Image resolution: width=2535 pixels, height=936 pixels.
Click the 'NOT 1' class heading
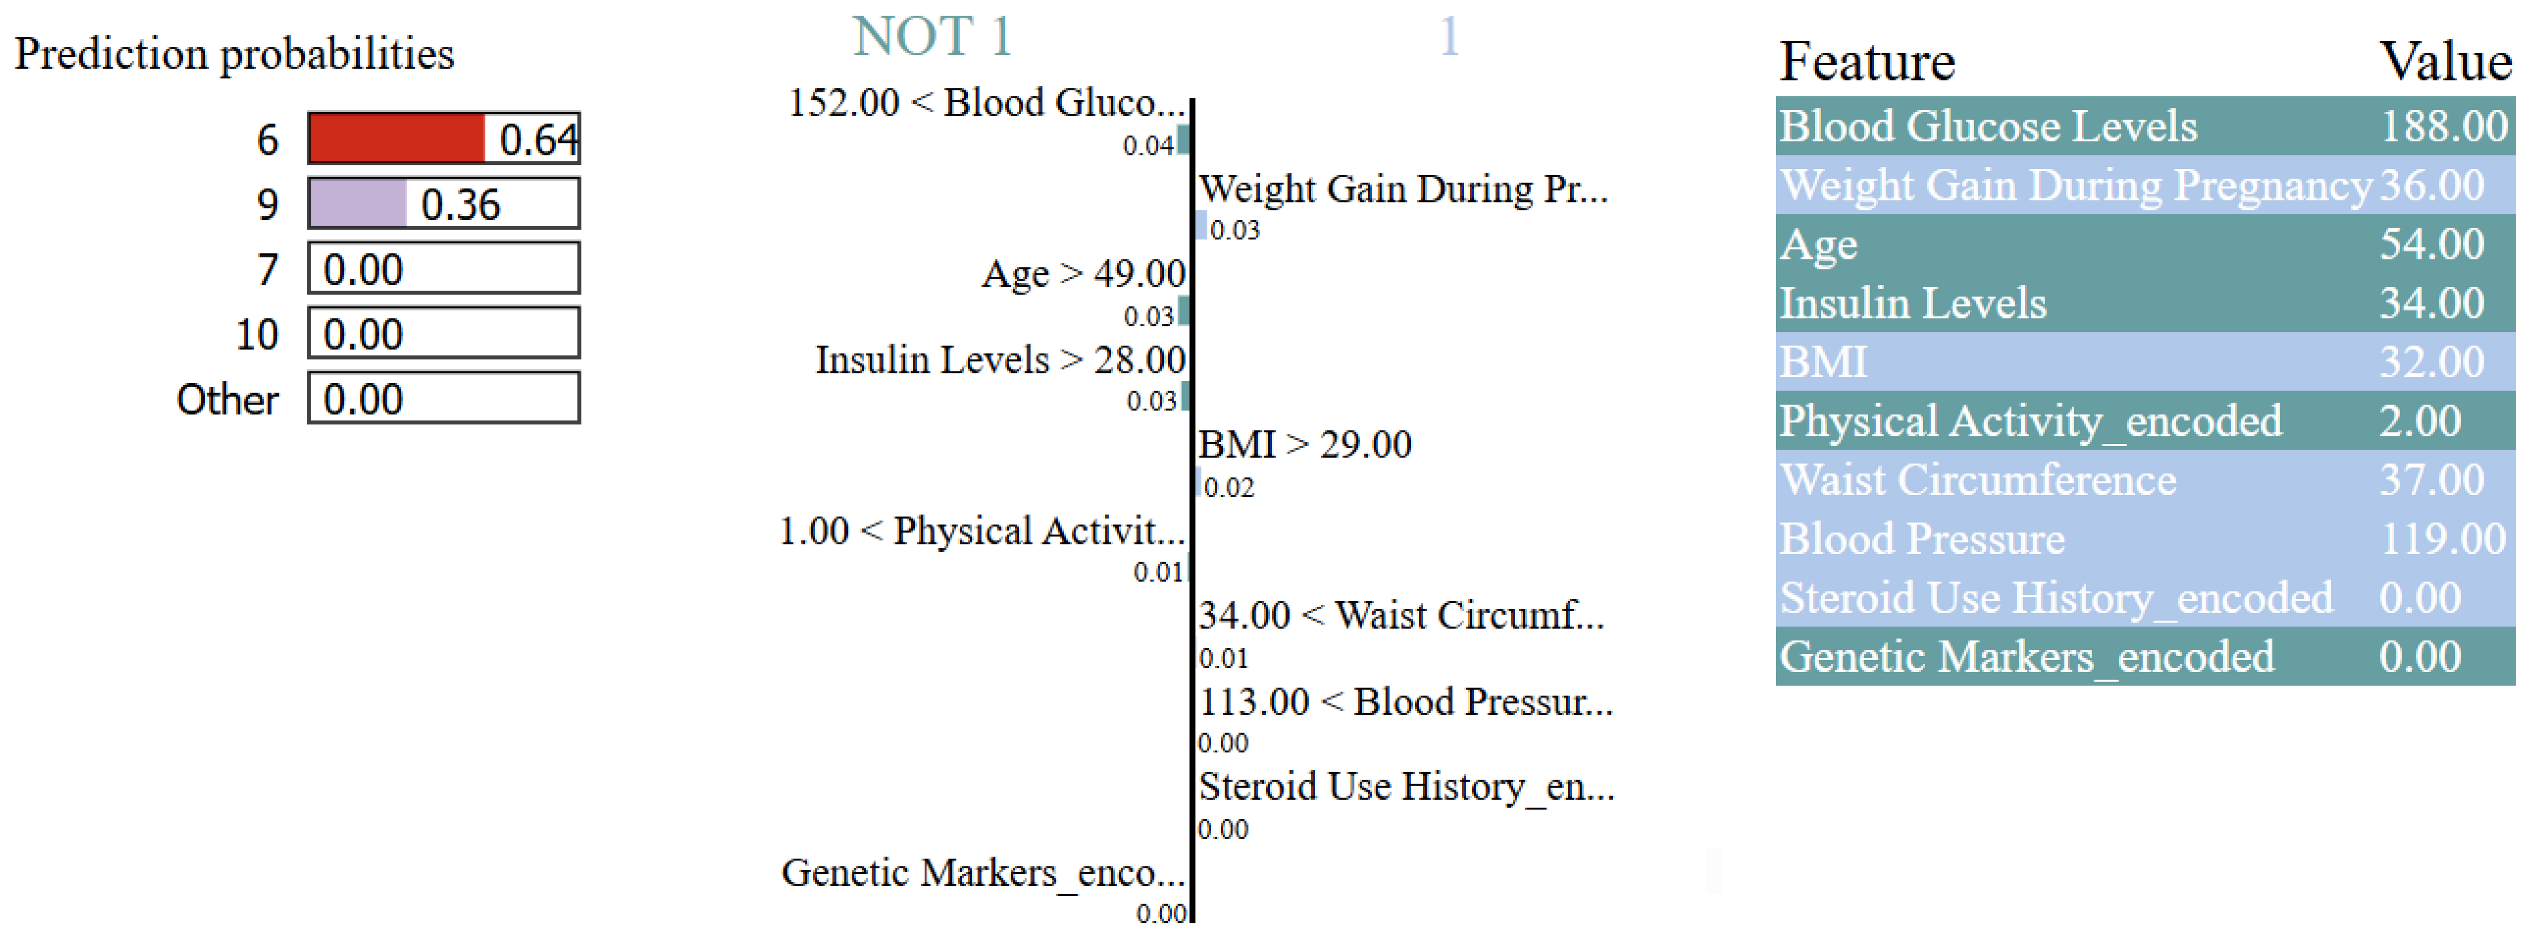tap(932, 37)
